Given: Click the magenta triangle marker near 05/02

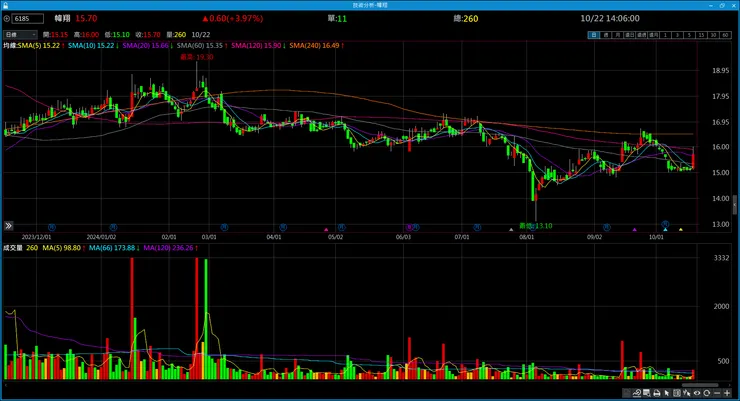Looking at the screenshot, I should [326, 230].
